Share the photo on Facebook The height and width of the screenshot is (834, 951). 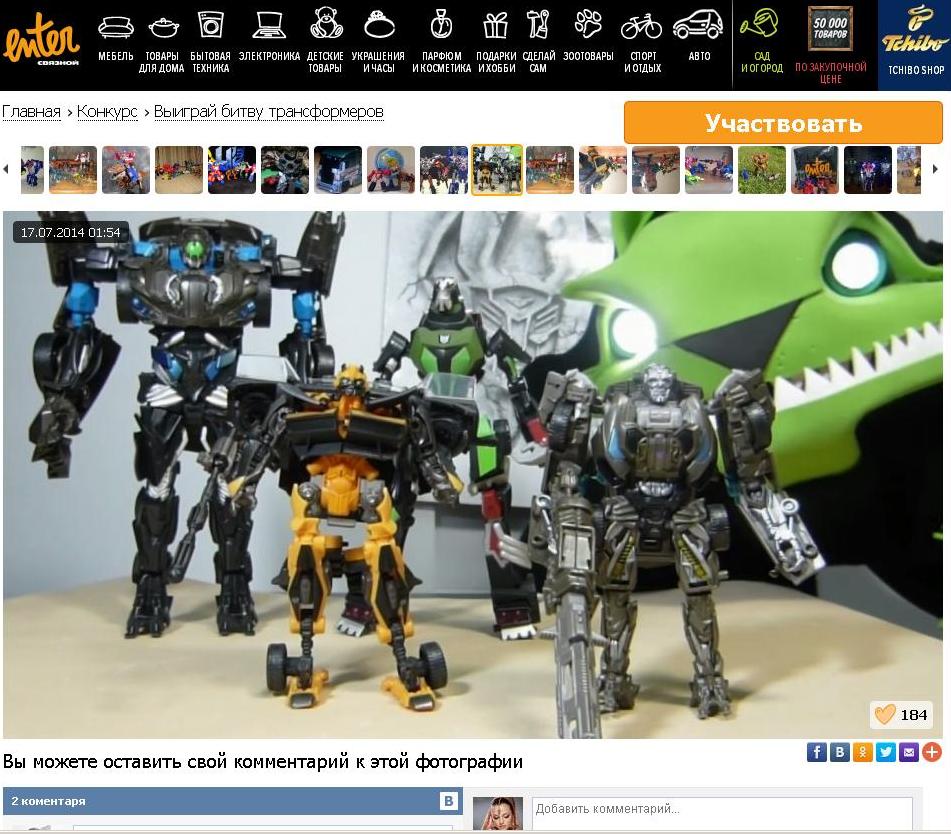tap(816, 752)
